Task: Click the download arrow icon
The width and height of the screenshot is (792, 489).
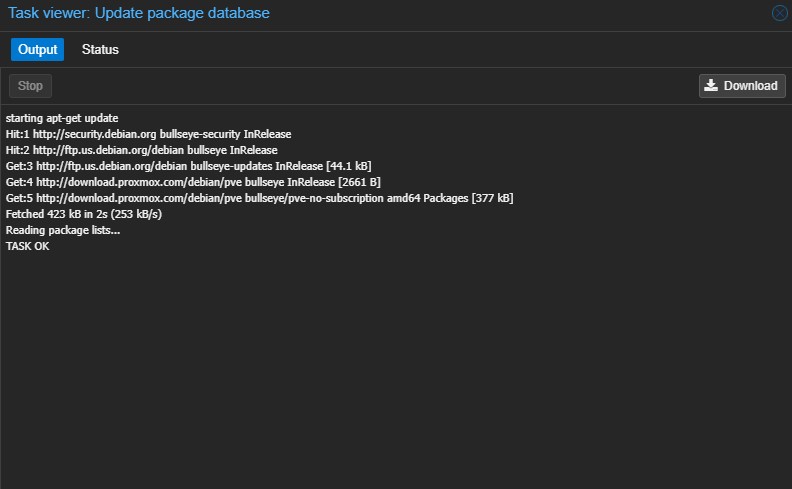Action: [711, 86]
